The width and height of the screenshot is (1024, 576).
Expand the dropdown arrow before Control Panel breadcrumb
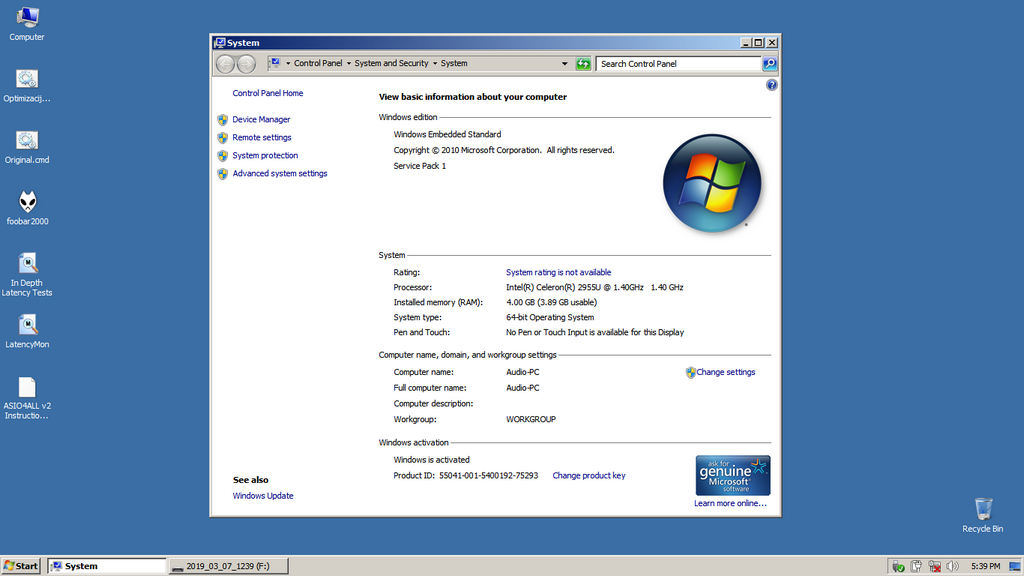(288, 63)
